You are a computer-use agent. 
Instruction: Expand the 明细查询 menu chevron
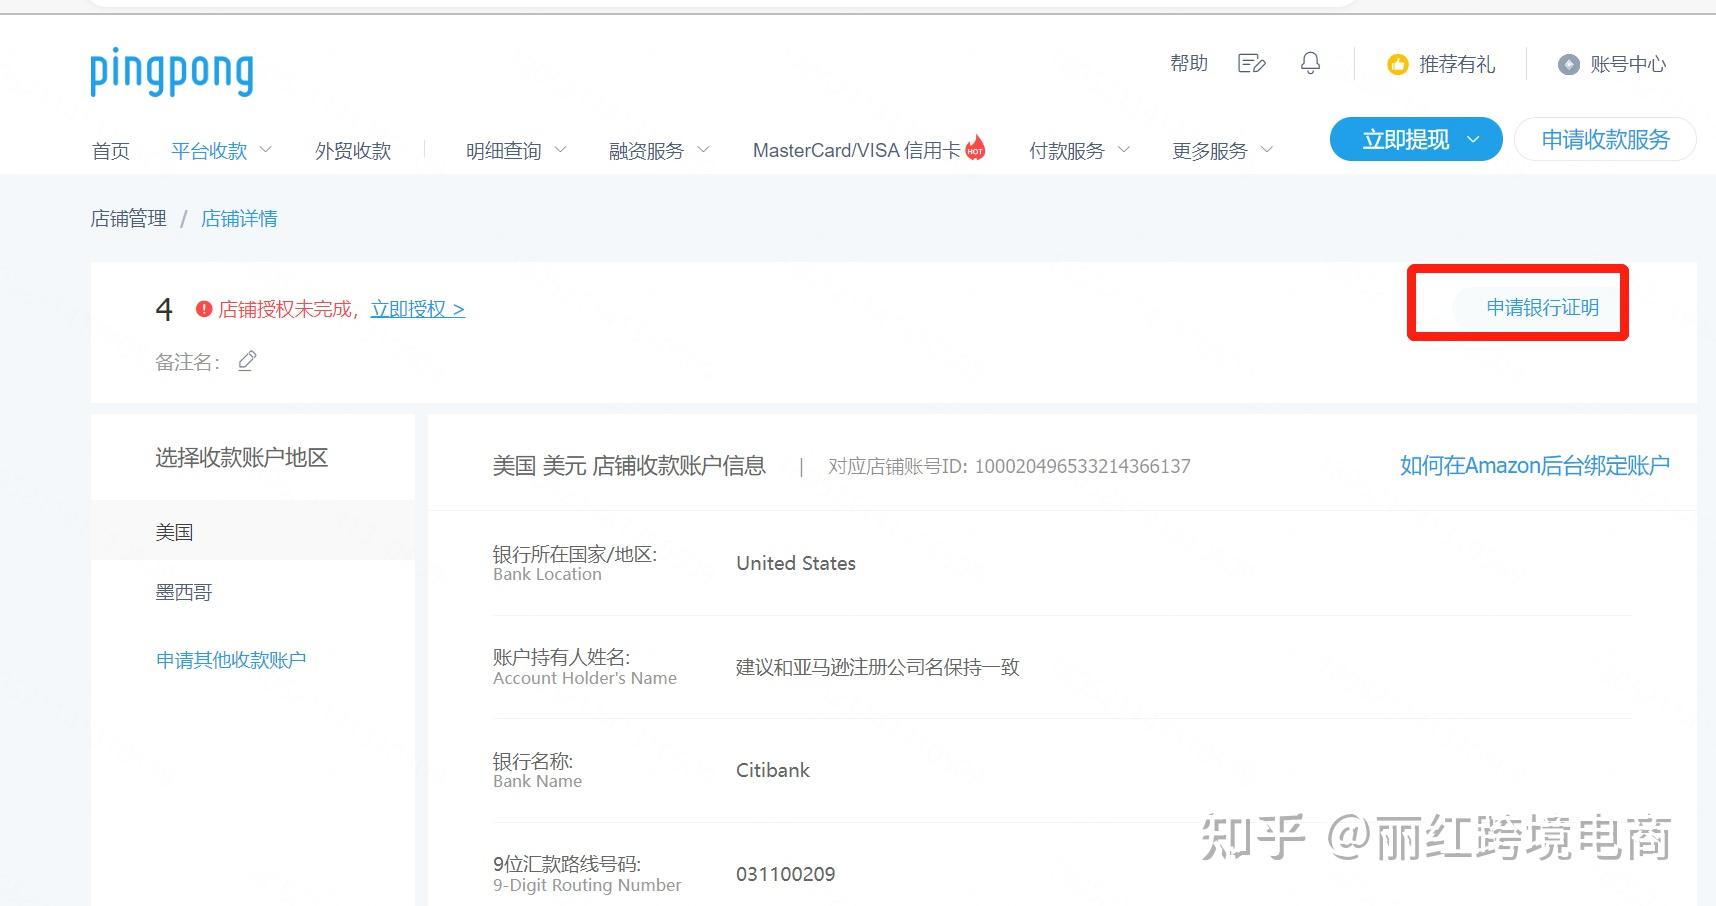point(560,149)
